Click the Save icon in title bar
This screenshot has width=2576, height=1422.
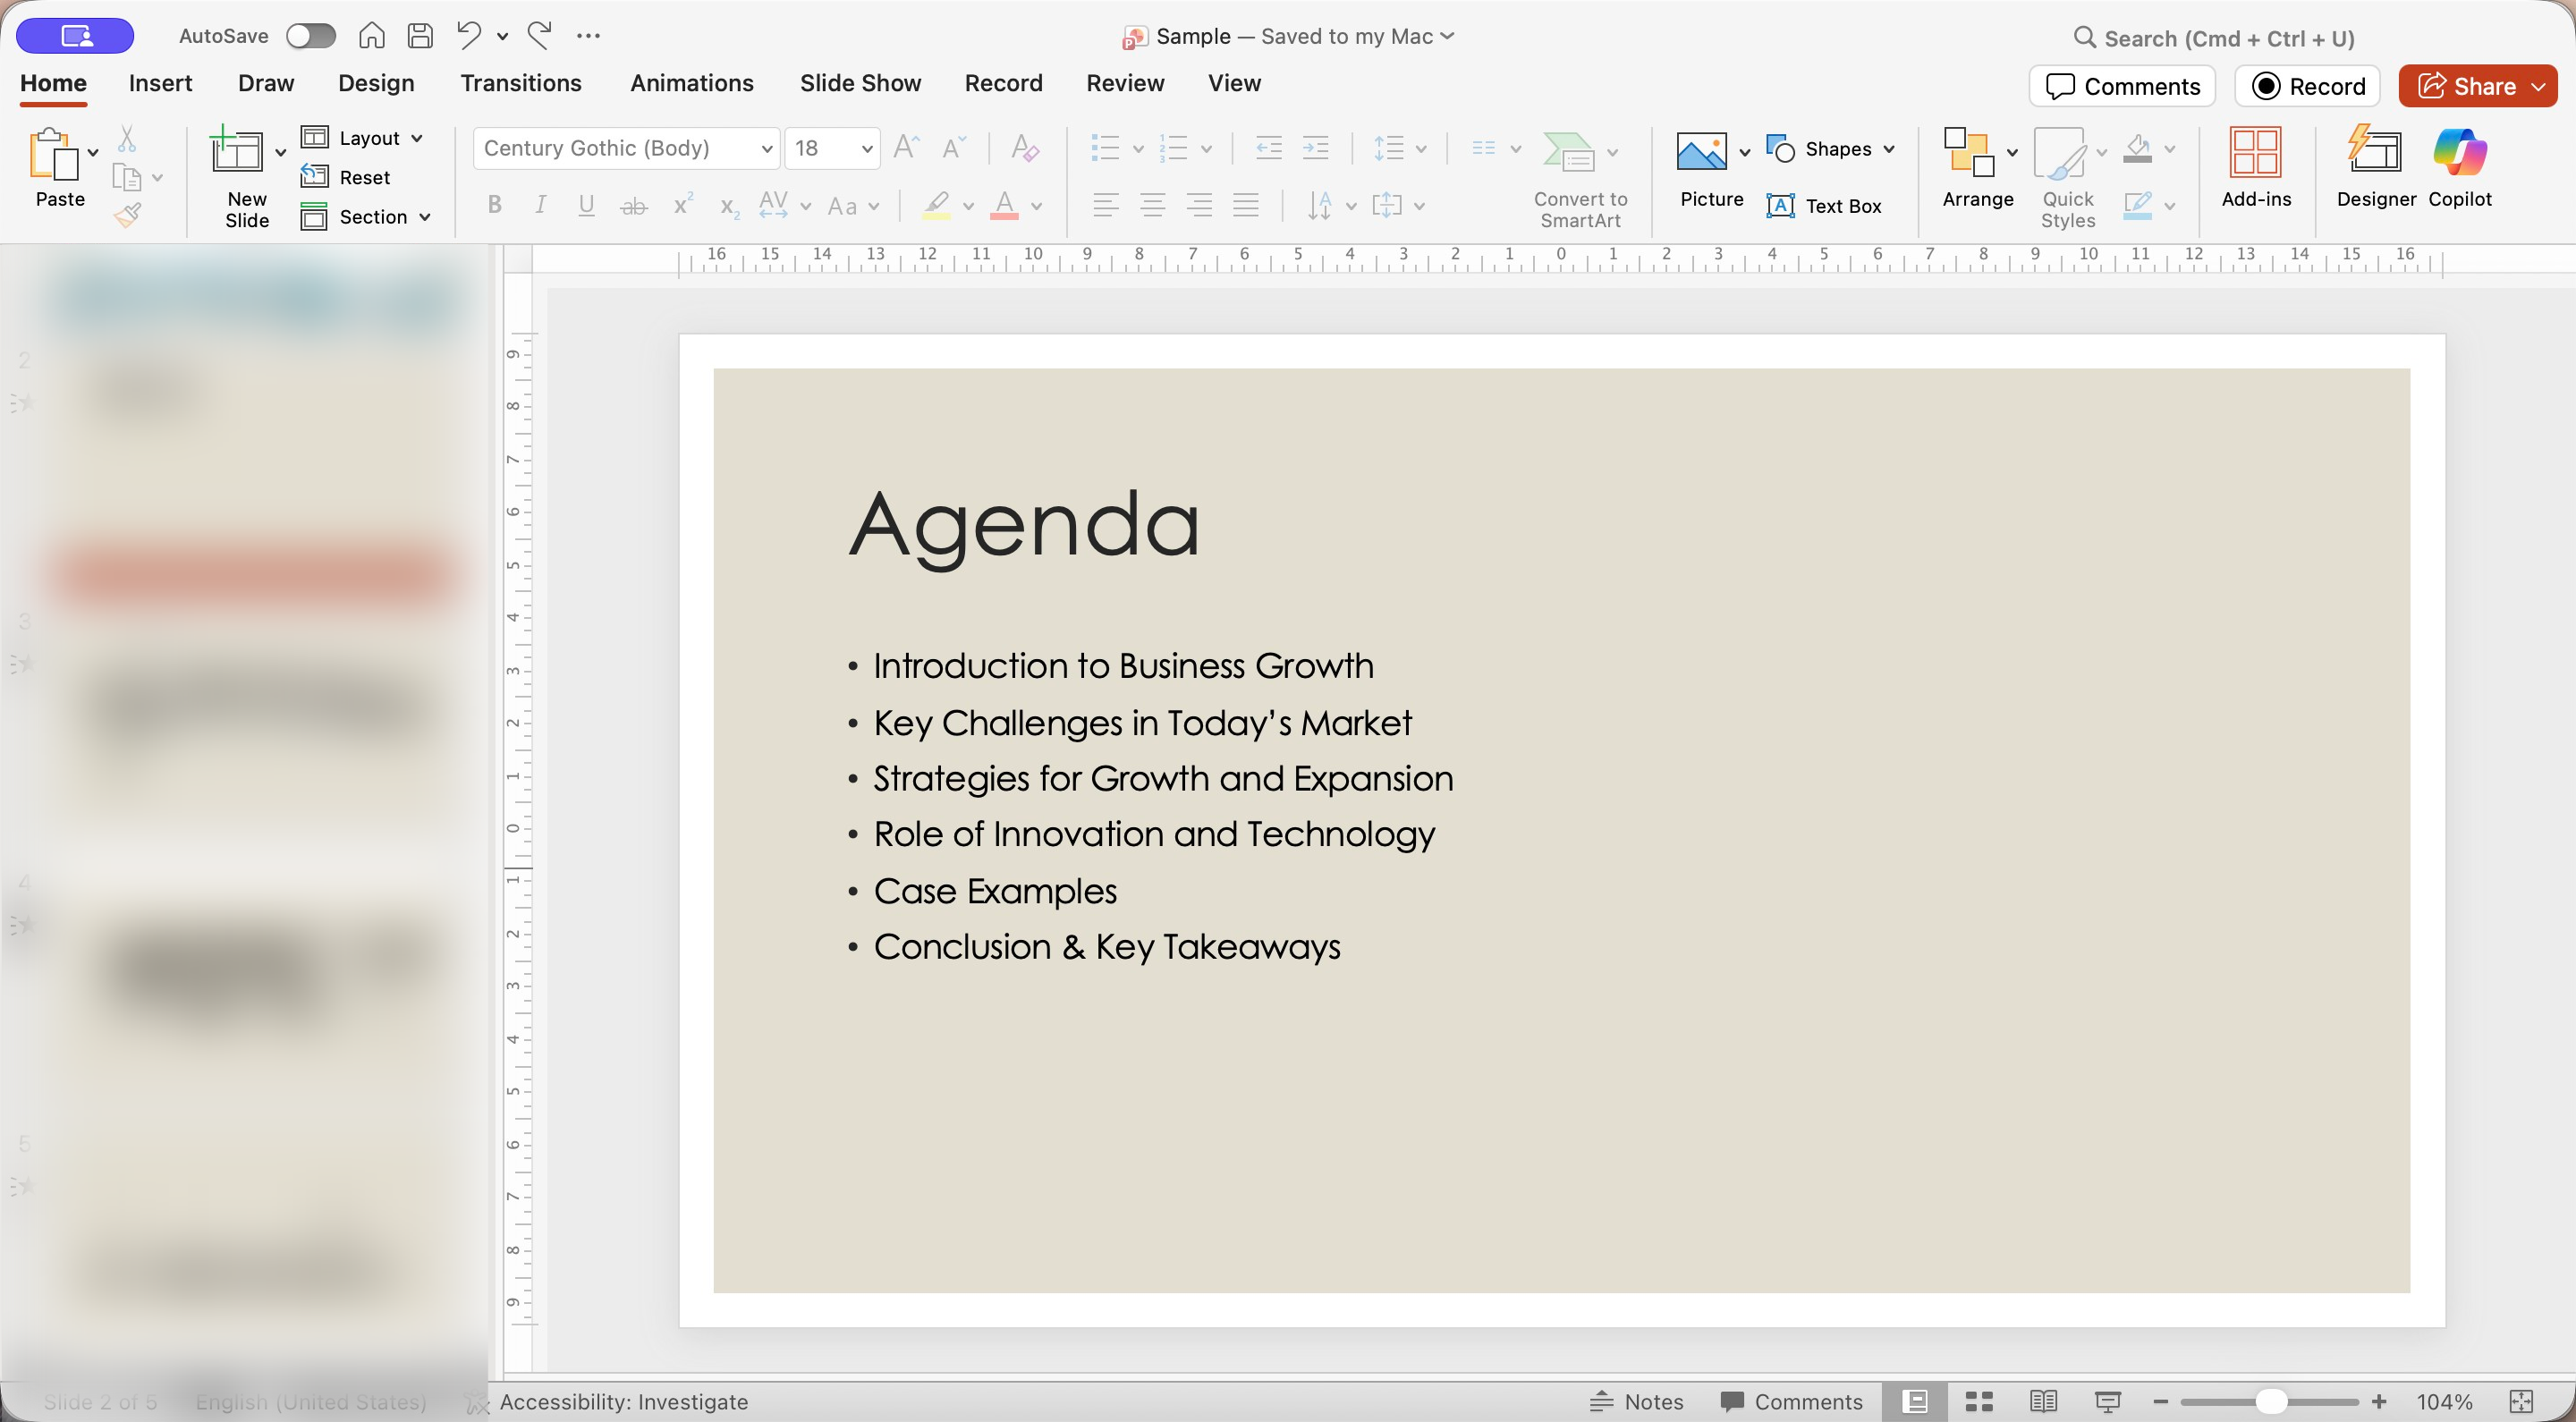coord(420,36)
